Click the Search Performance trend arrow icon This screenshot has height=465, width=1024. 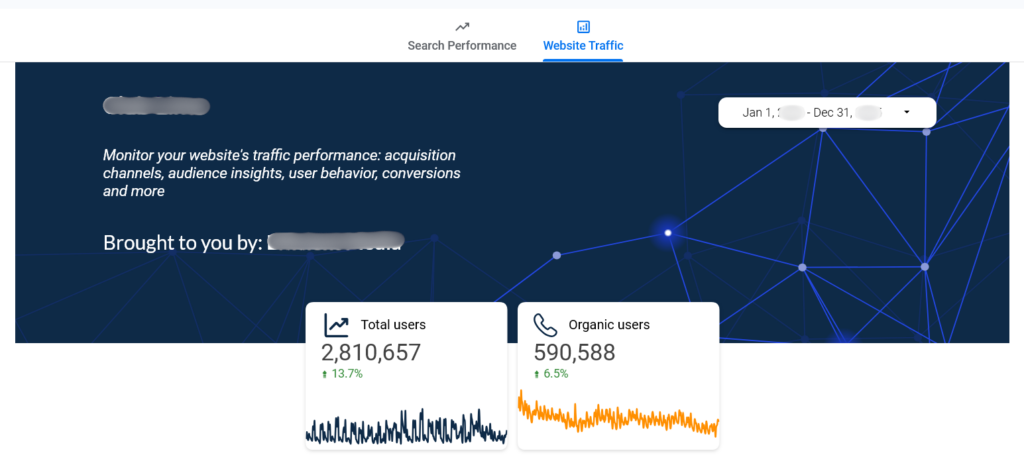point(462,27)
